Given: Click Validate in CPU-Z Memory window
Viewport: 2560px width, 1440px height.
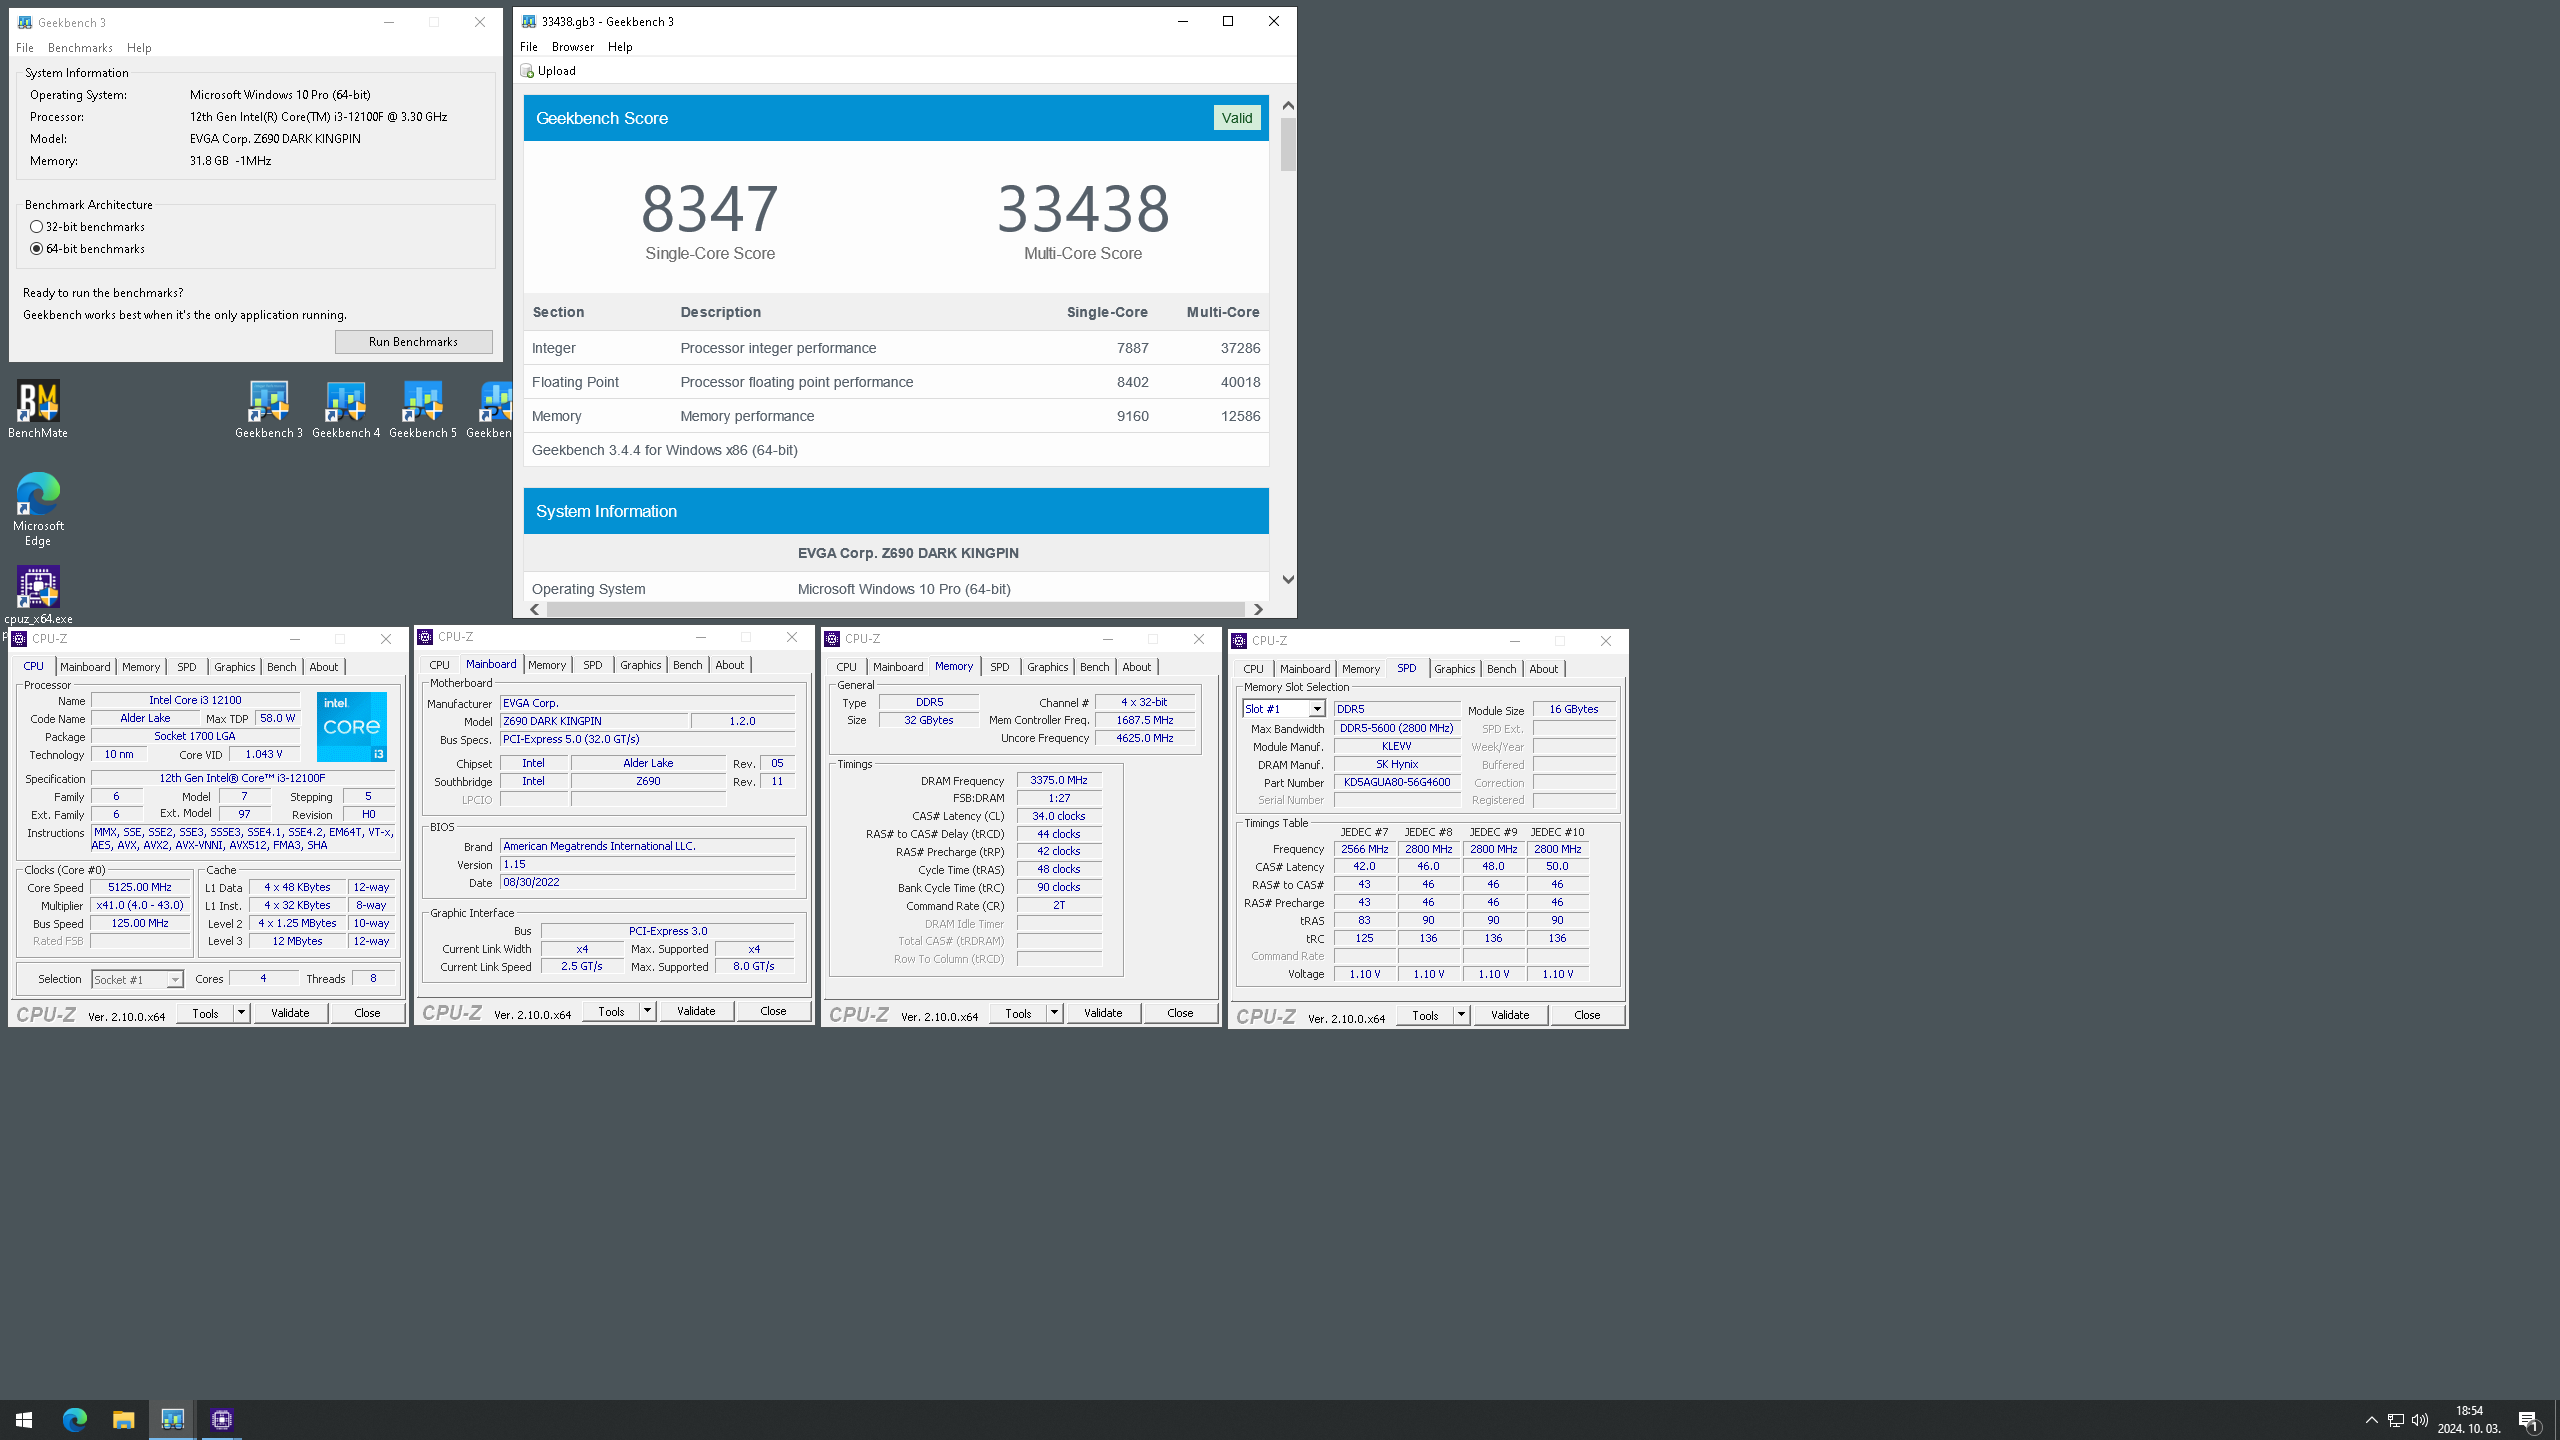Looking at the screenshot, I should coord(1103,1013).
